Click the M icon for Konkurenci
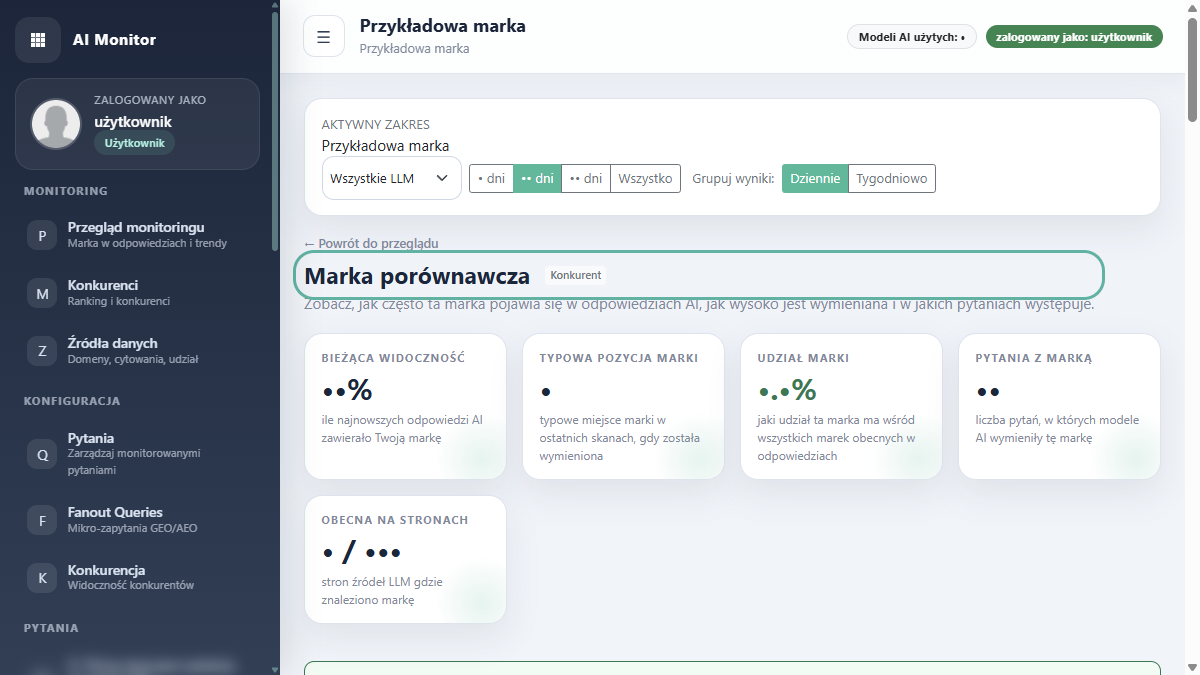This screenshot has width=1200, height=675. 42,294
